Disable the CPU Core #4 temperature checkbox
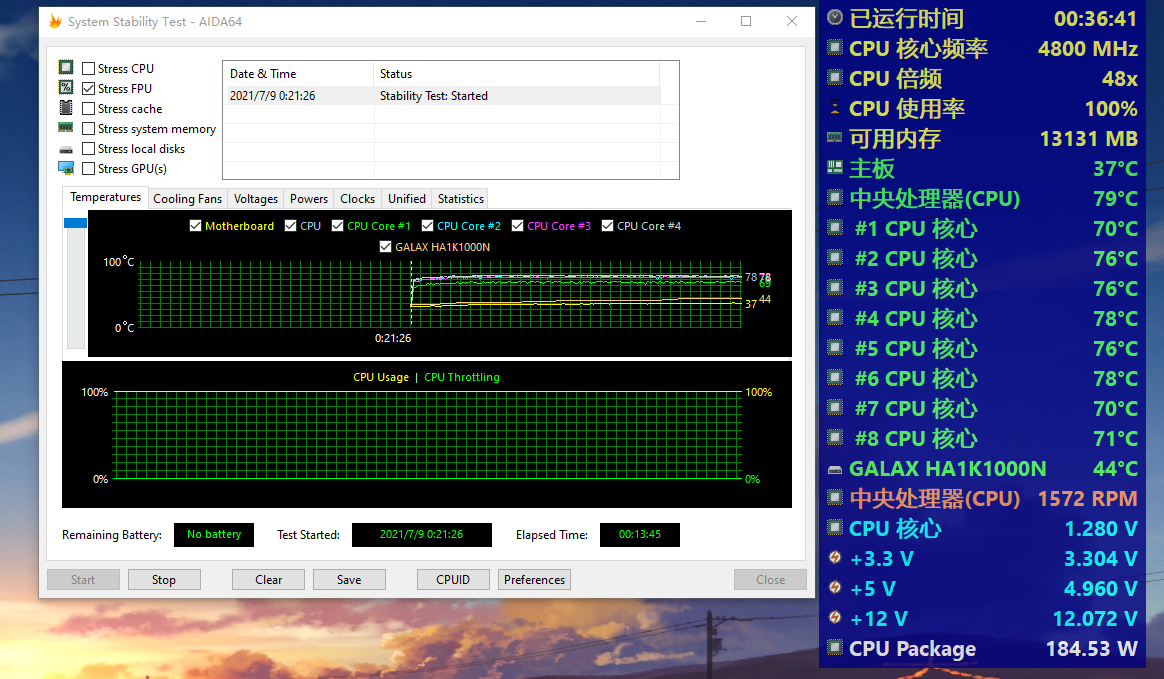Viewport: 1164px width, 679px height. click(607, 226)
